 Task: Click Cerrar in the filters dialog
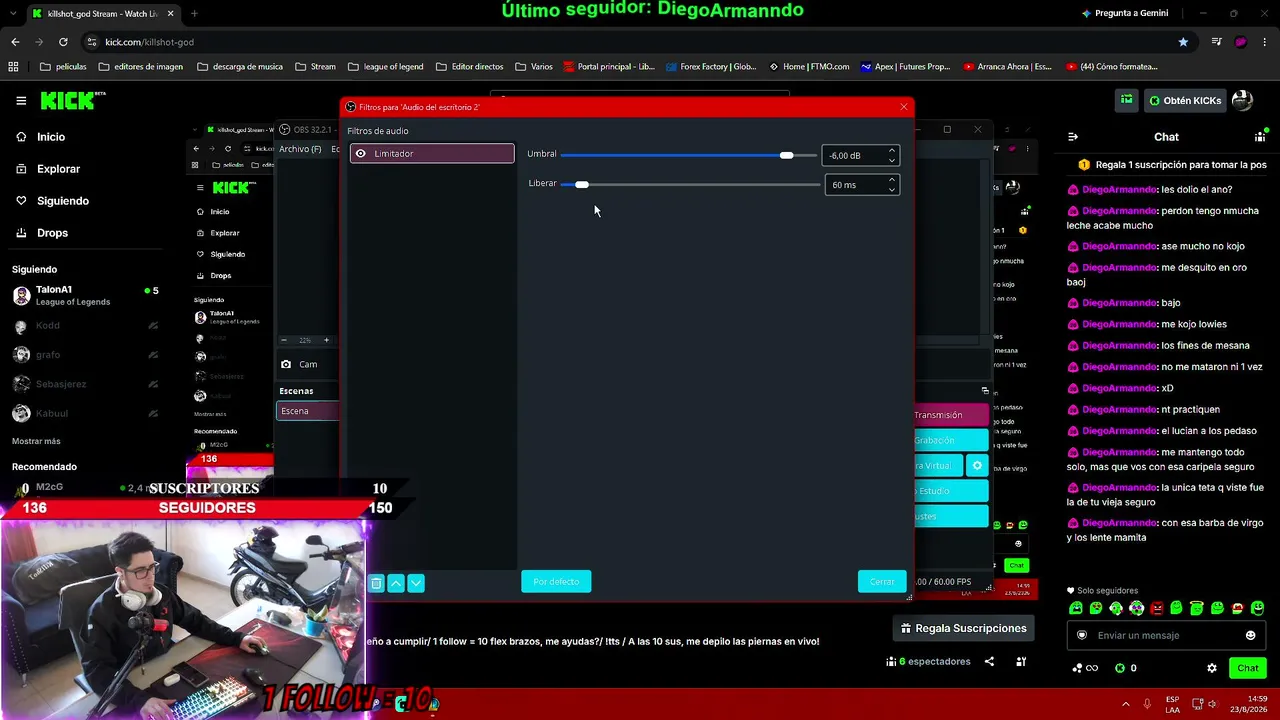click(x=882, y=582)
